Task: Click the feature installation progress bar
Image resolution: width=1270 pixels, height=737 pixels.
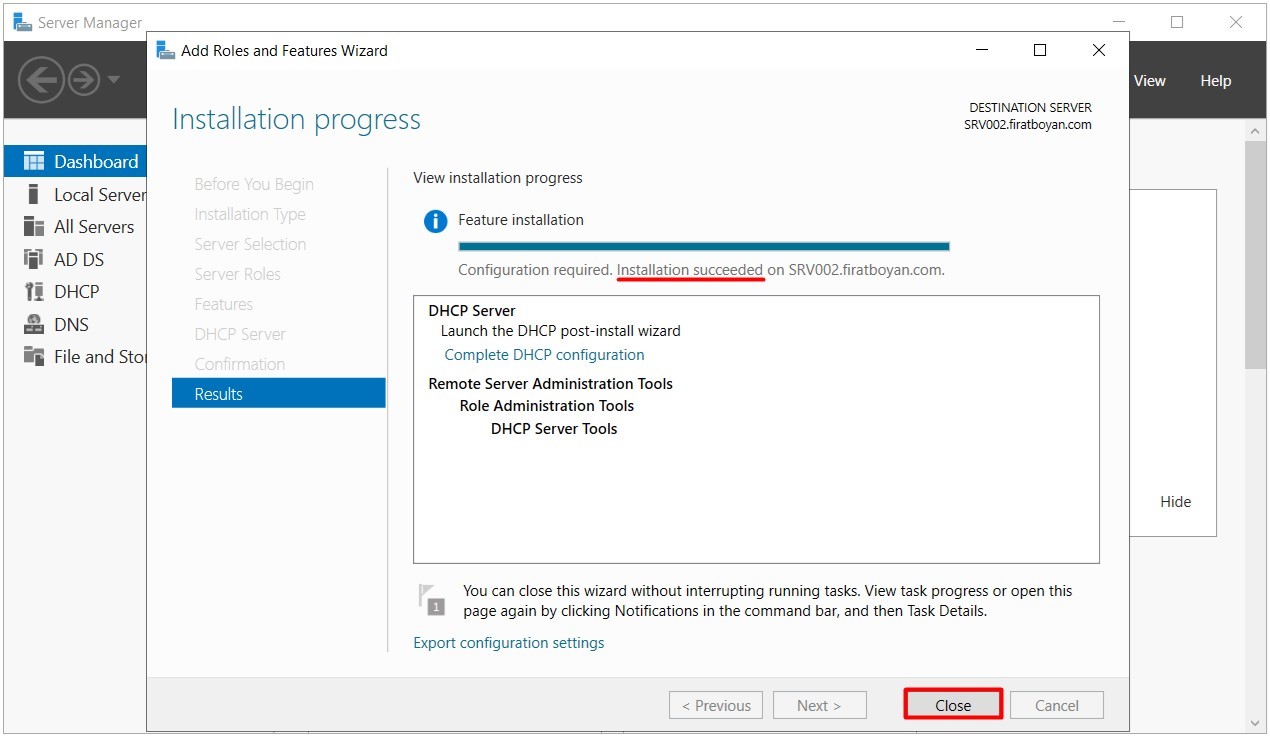Action: pyautogui.click(x=704, y=246)
